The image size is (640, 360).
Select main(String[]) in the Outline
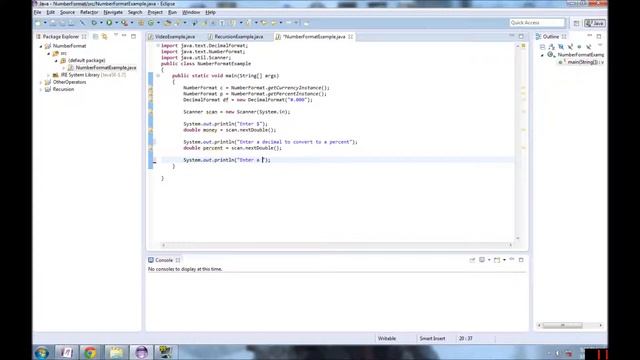[582, 62]
